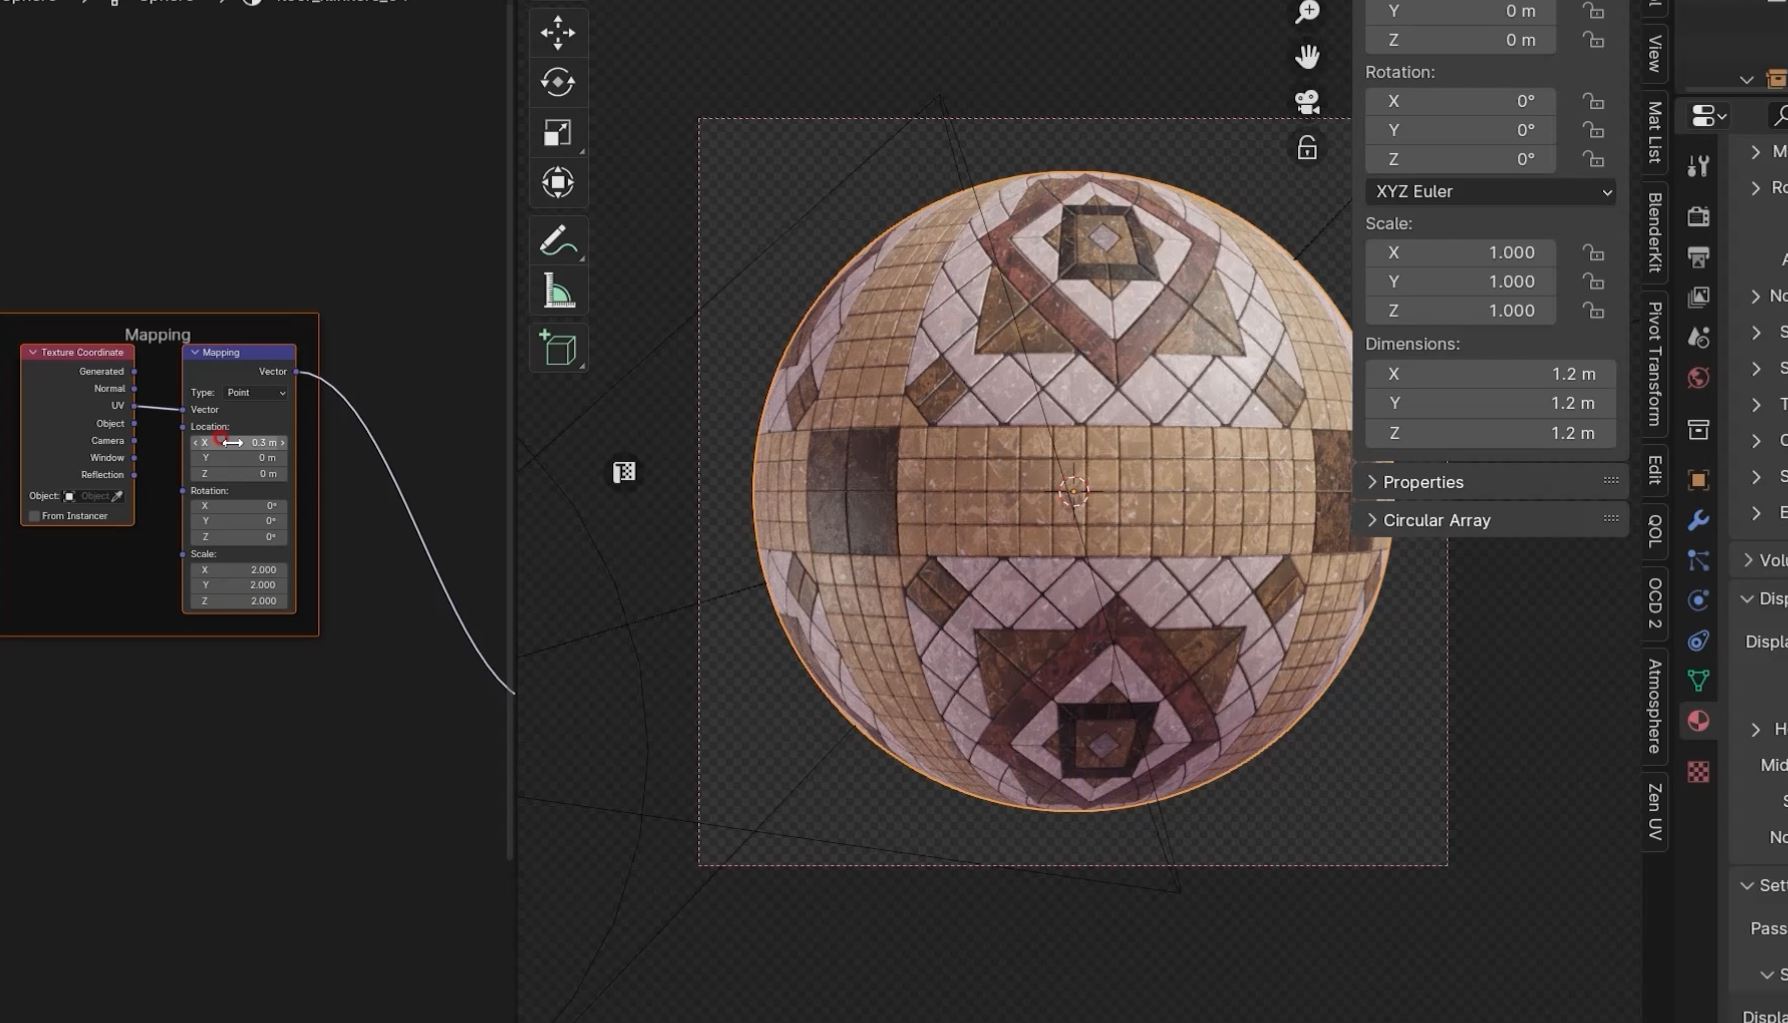Expand the Properties panel
Screen dimensions: 1788x1023
pyautogui.click(x=1422, y=482)
